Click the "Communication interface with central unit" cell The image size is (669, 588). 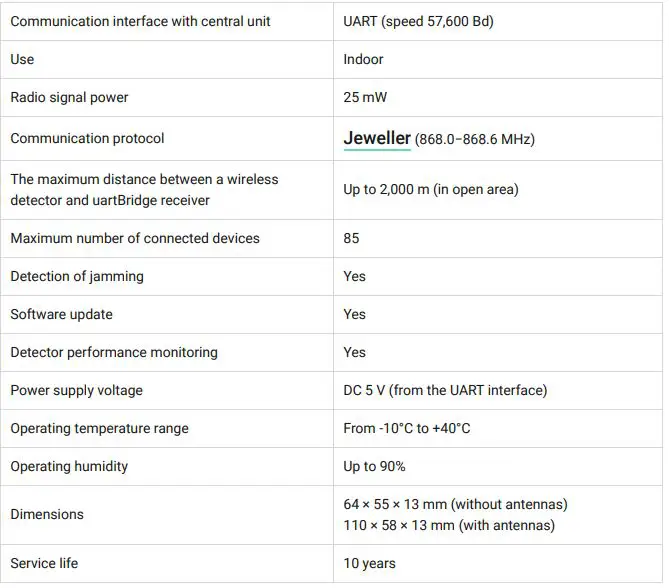(140, 21)
